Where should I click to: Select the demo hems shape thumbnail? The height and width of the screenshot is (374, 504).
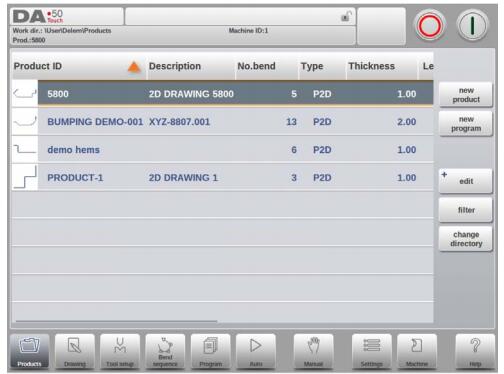point(25,150)
